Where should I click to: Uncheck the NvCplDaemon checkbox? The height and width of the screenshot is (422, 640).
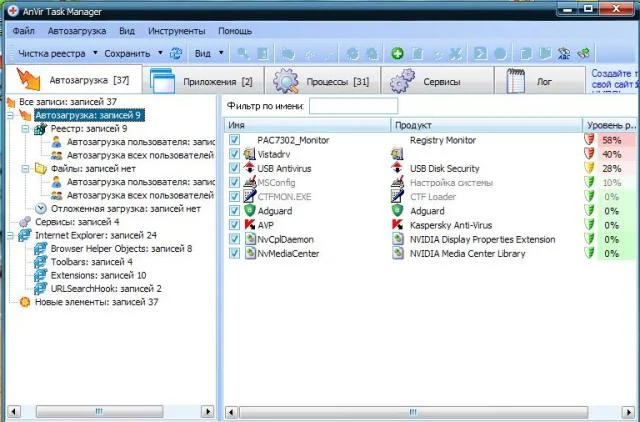coord(234,239)
